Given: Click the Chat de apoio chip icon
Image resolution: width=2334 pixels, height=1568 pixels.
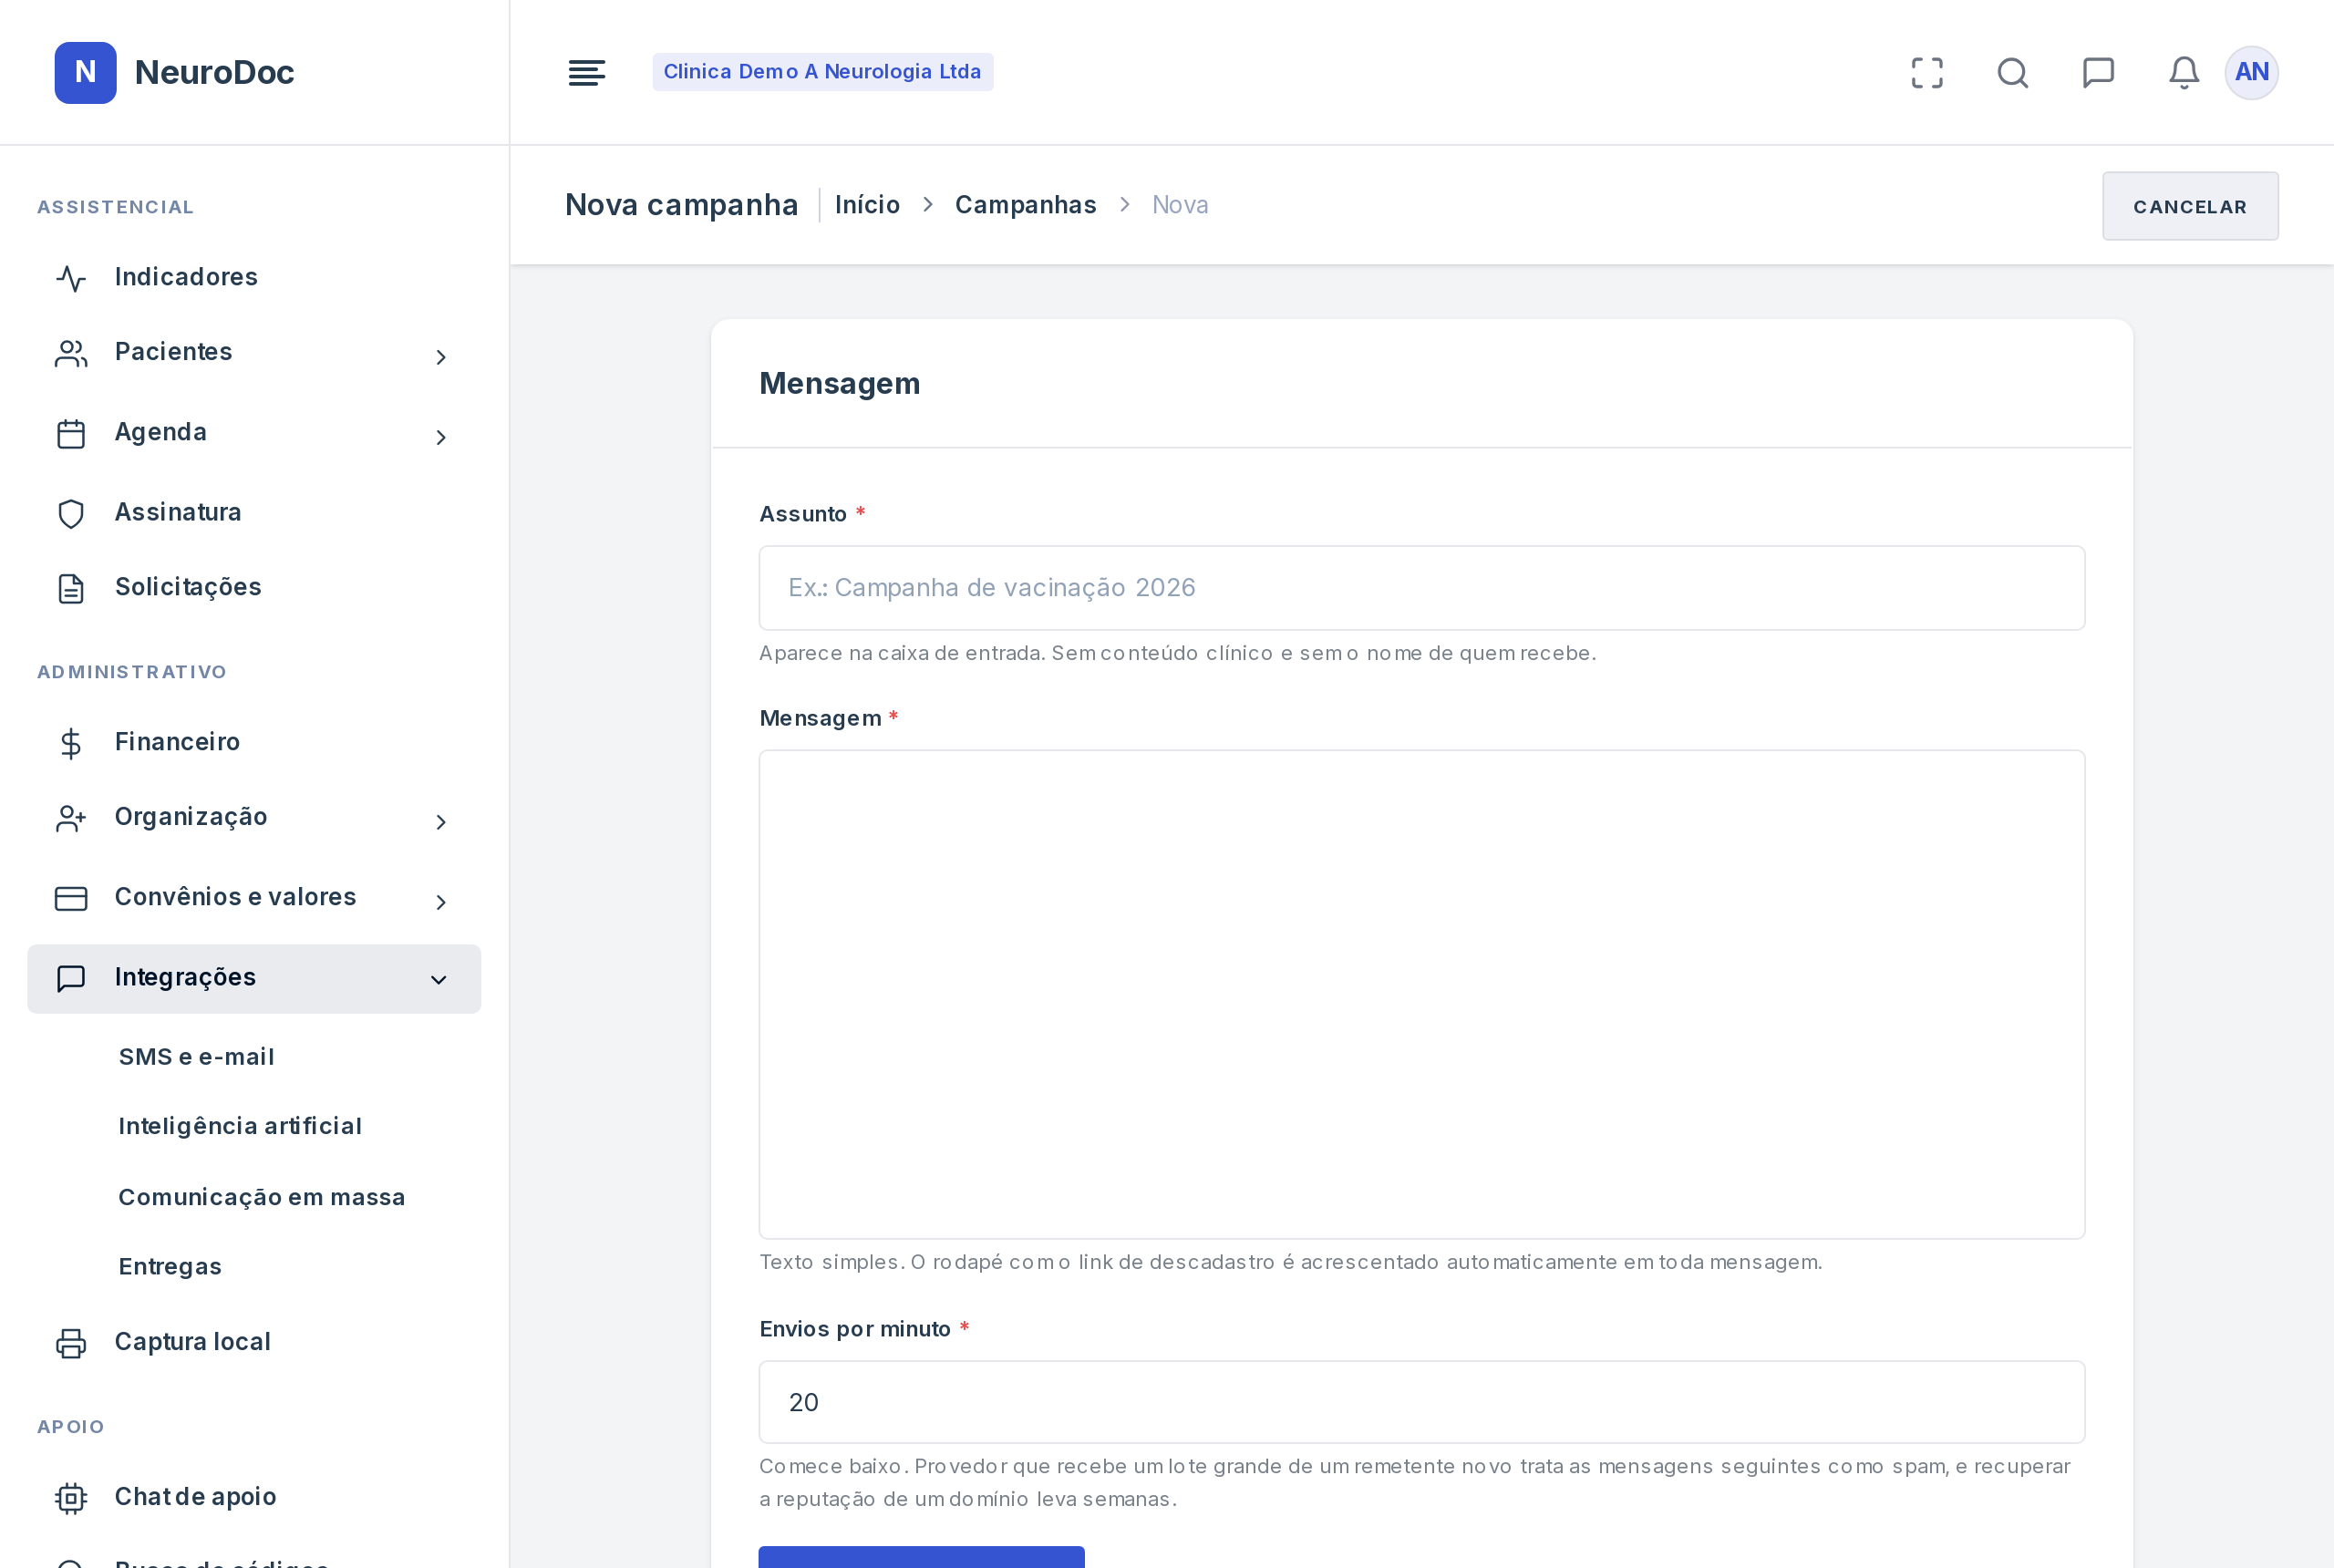Looking at the screenshot, I should 71,1498.
